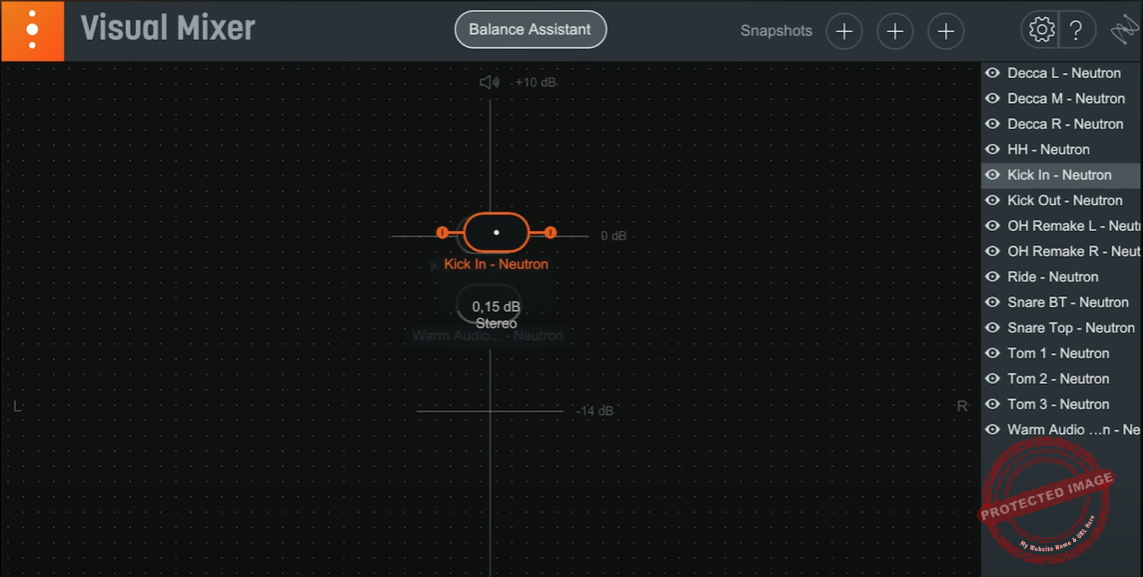Toggle the eye icon for Kick In - Neutron
This screenshot has width=1143, height=577.
point(992,175)
